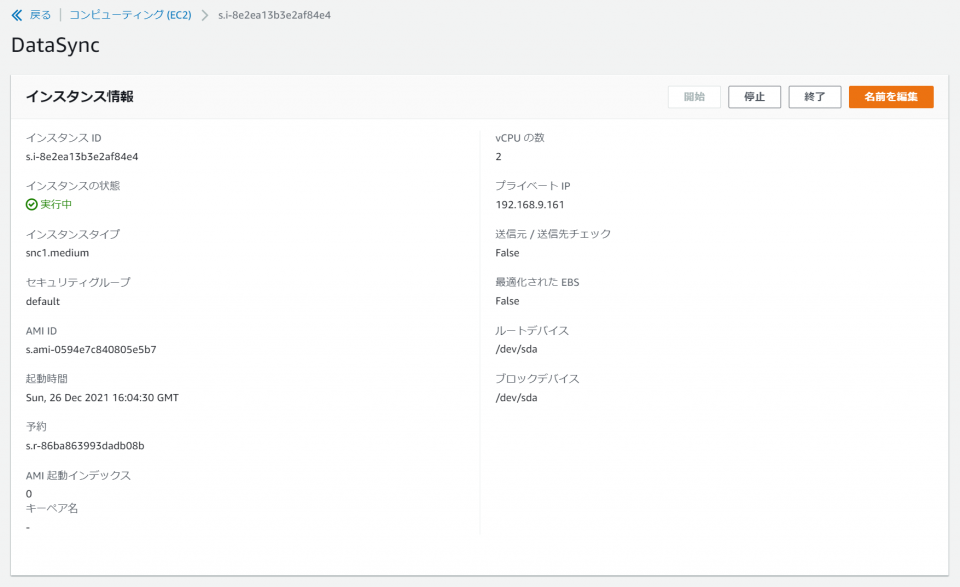Screen dimensions: 960x587
Task: Select the private IP 192.168.9.161
Action: pyautogui.click(x=531, y=204)
